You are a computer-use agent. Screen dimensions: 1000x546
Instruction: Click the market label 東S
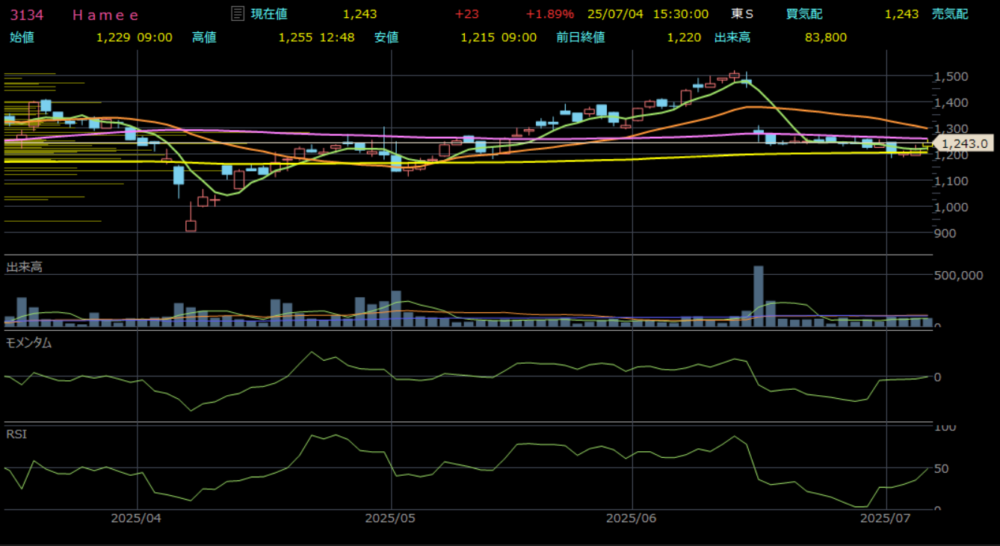point(742,14)
